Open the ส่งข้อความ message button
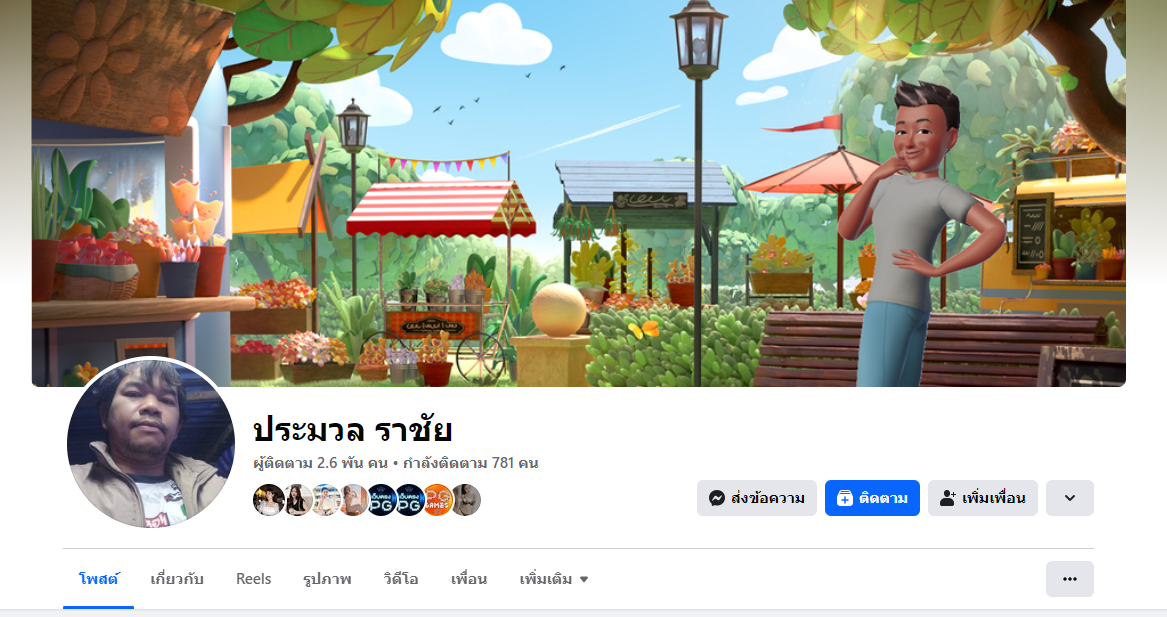 coord(756,498)
